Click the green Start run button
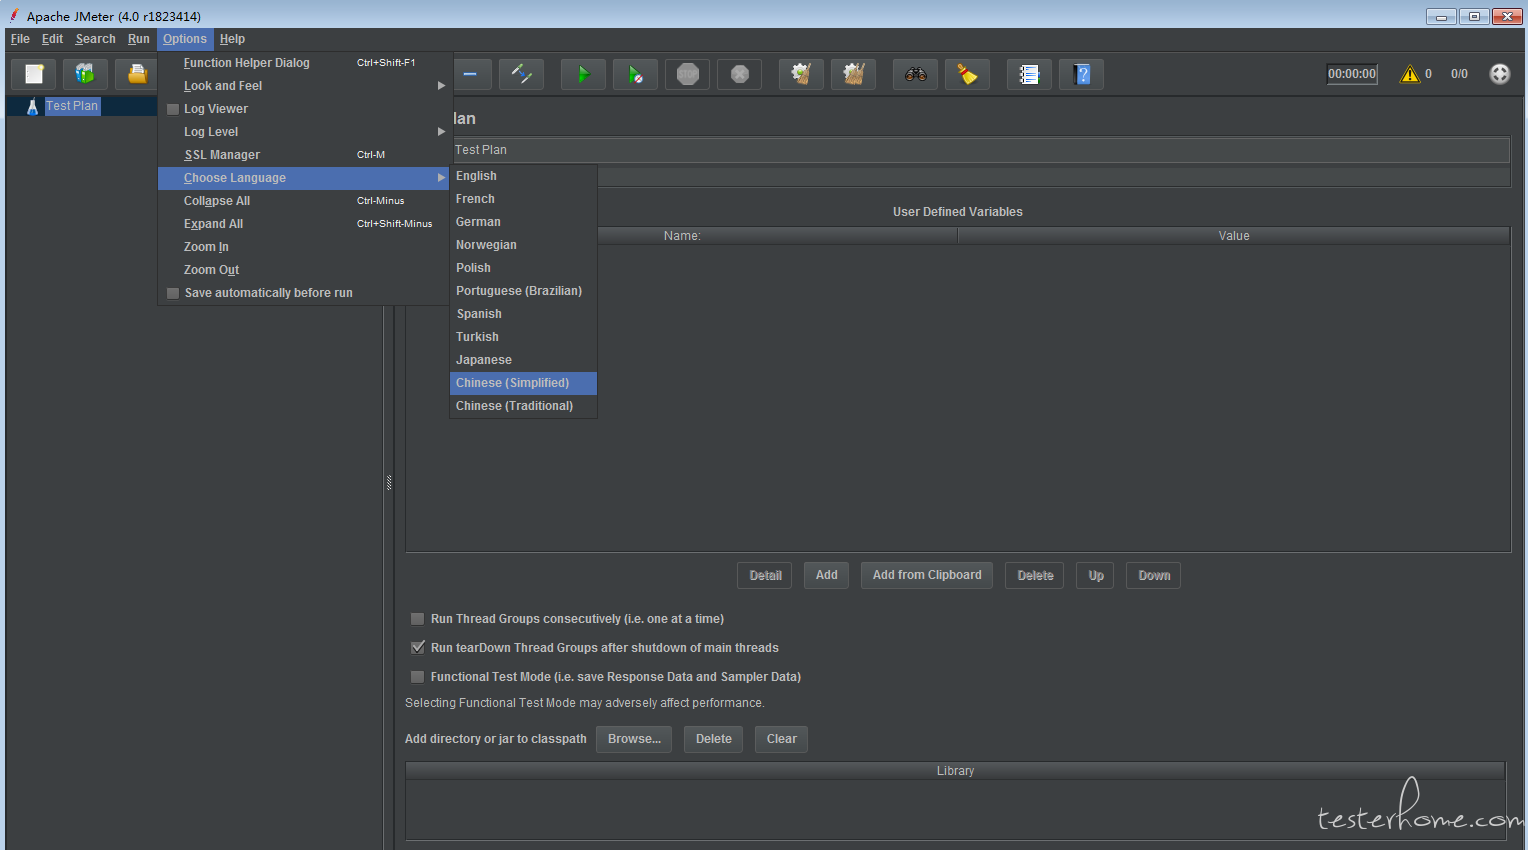 [583, 74]
